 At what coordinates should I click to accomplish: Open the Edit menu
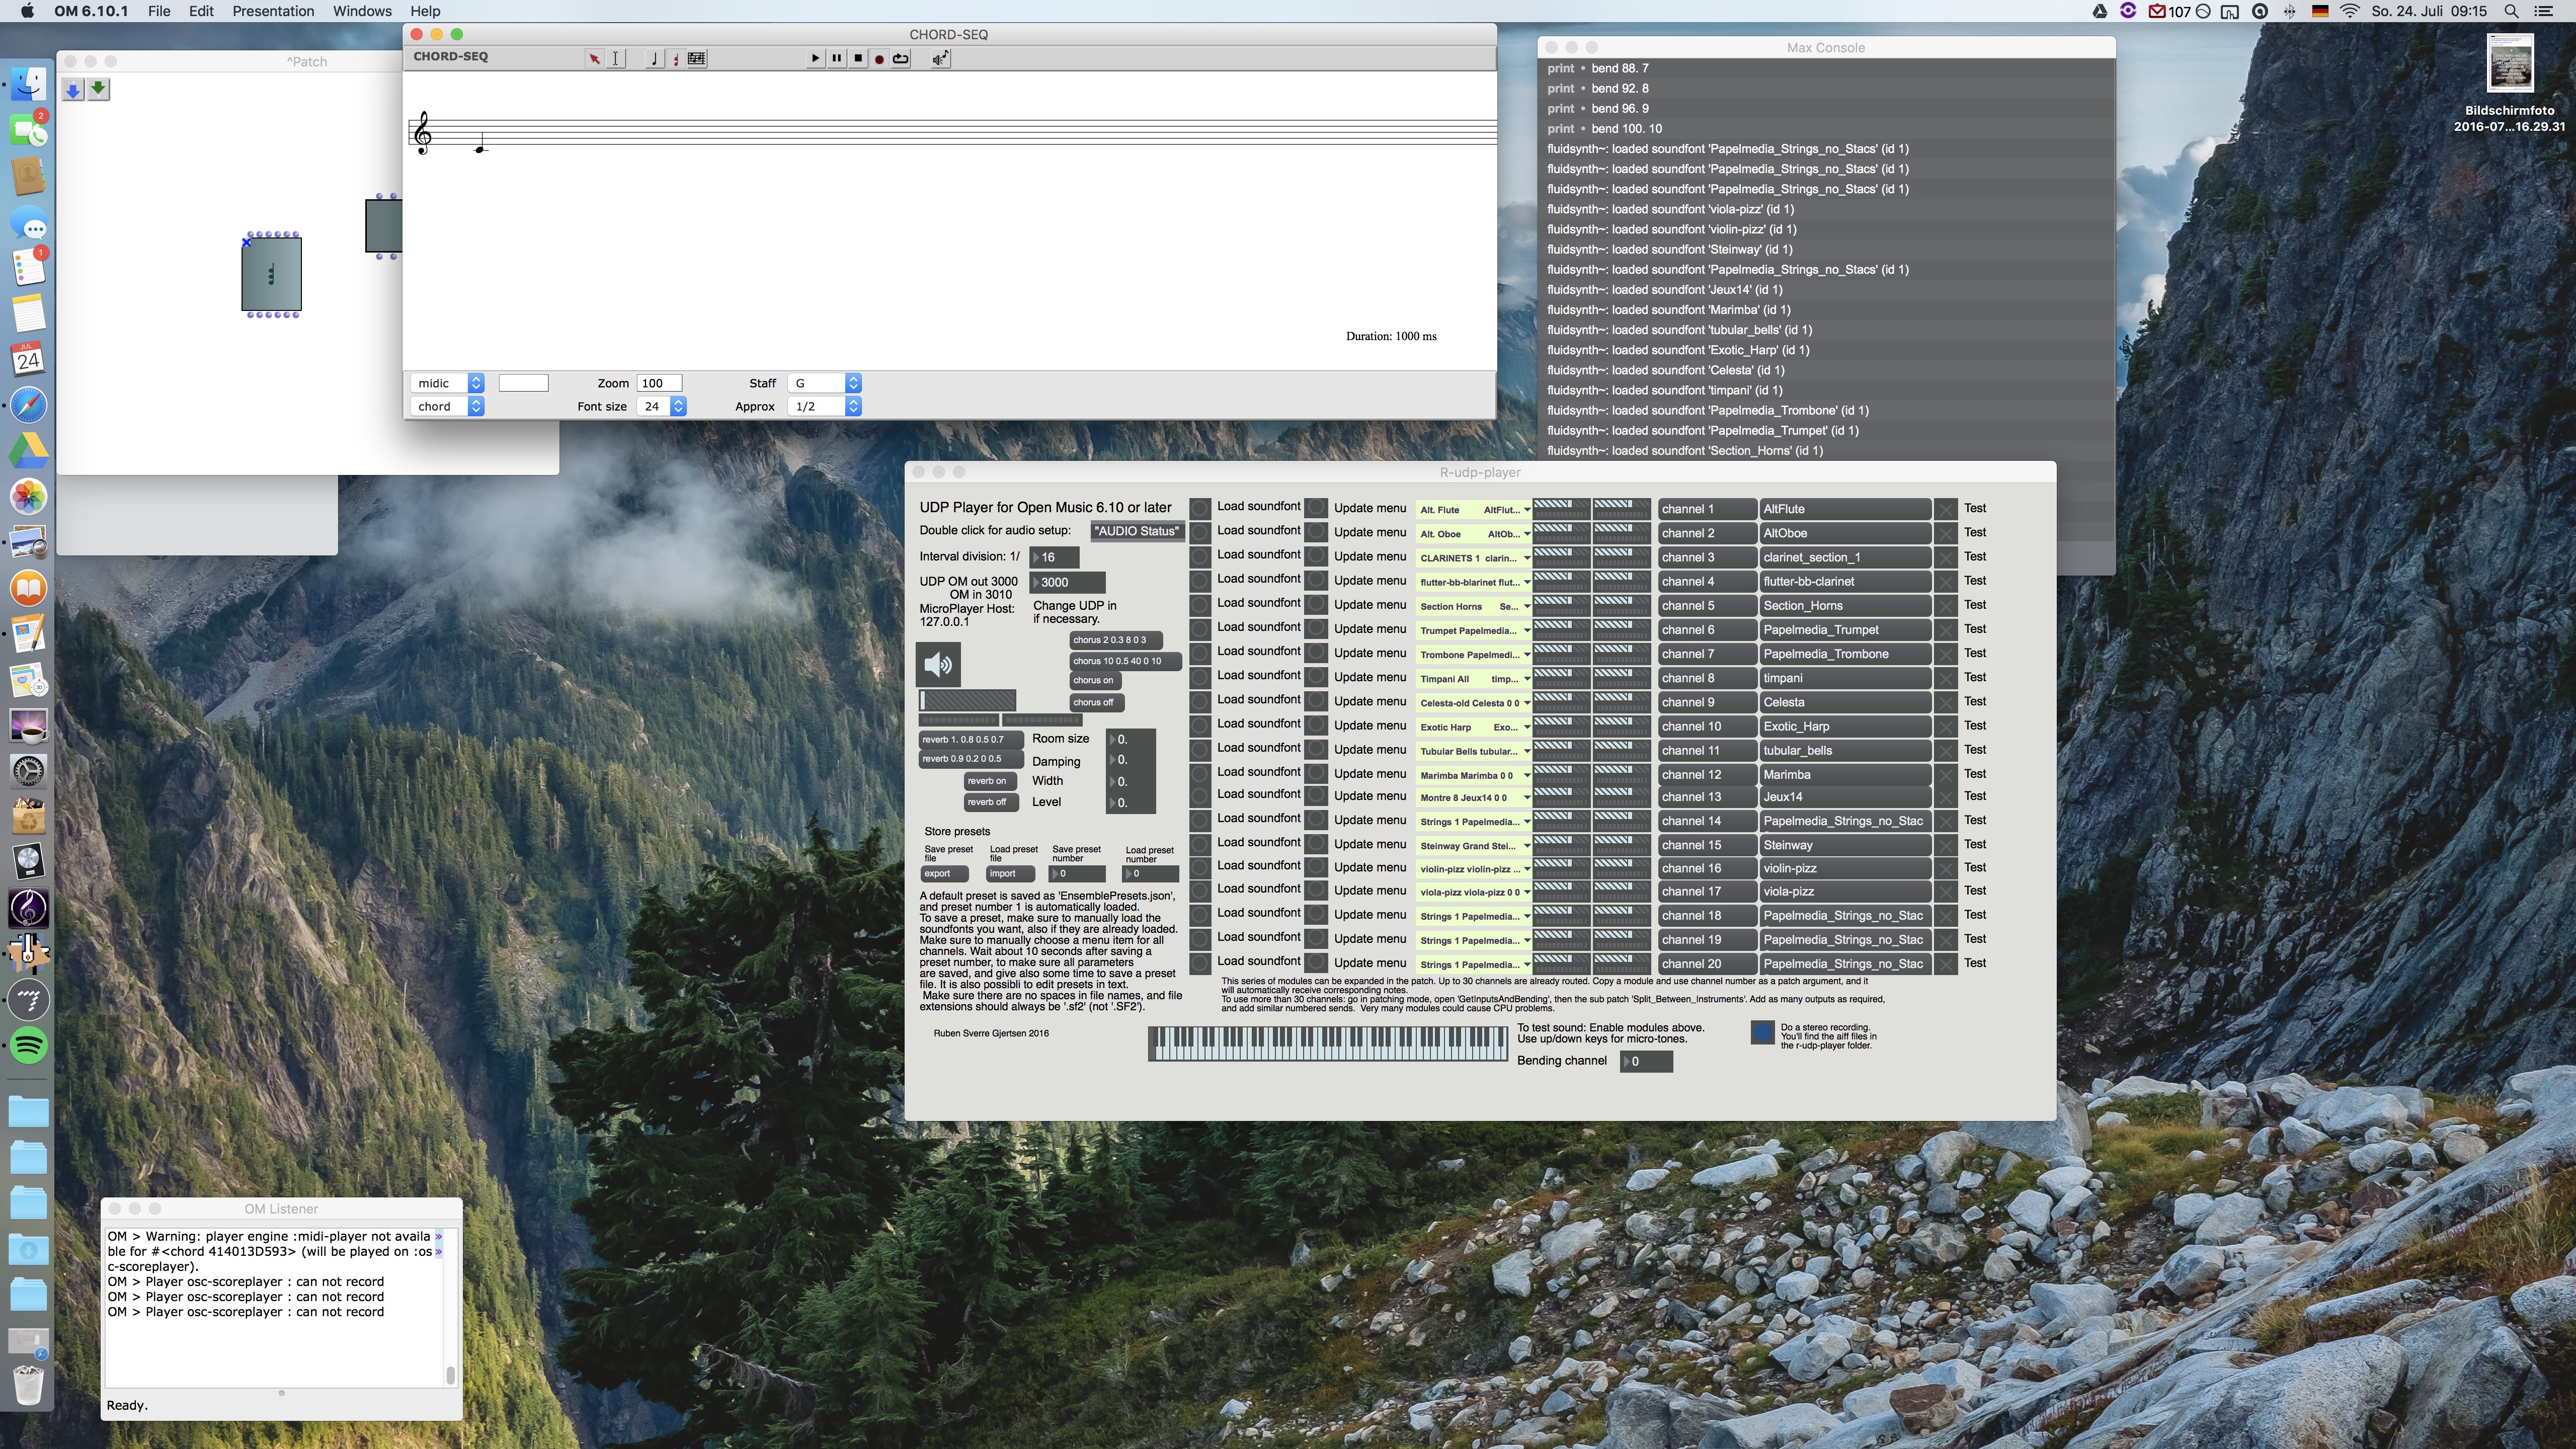[201, 11]
